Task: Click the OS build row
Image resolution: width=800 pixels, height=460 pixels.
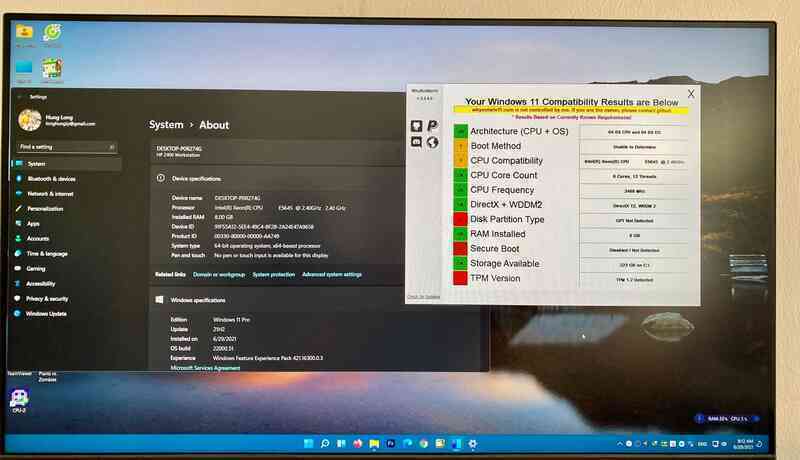Action: click(202, 348)
